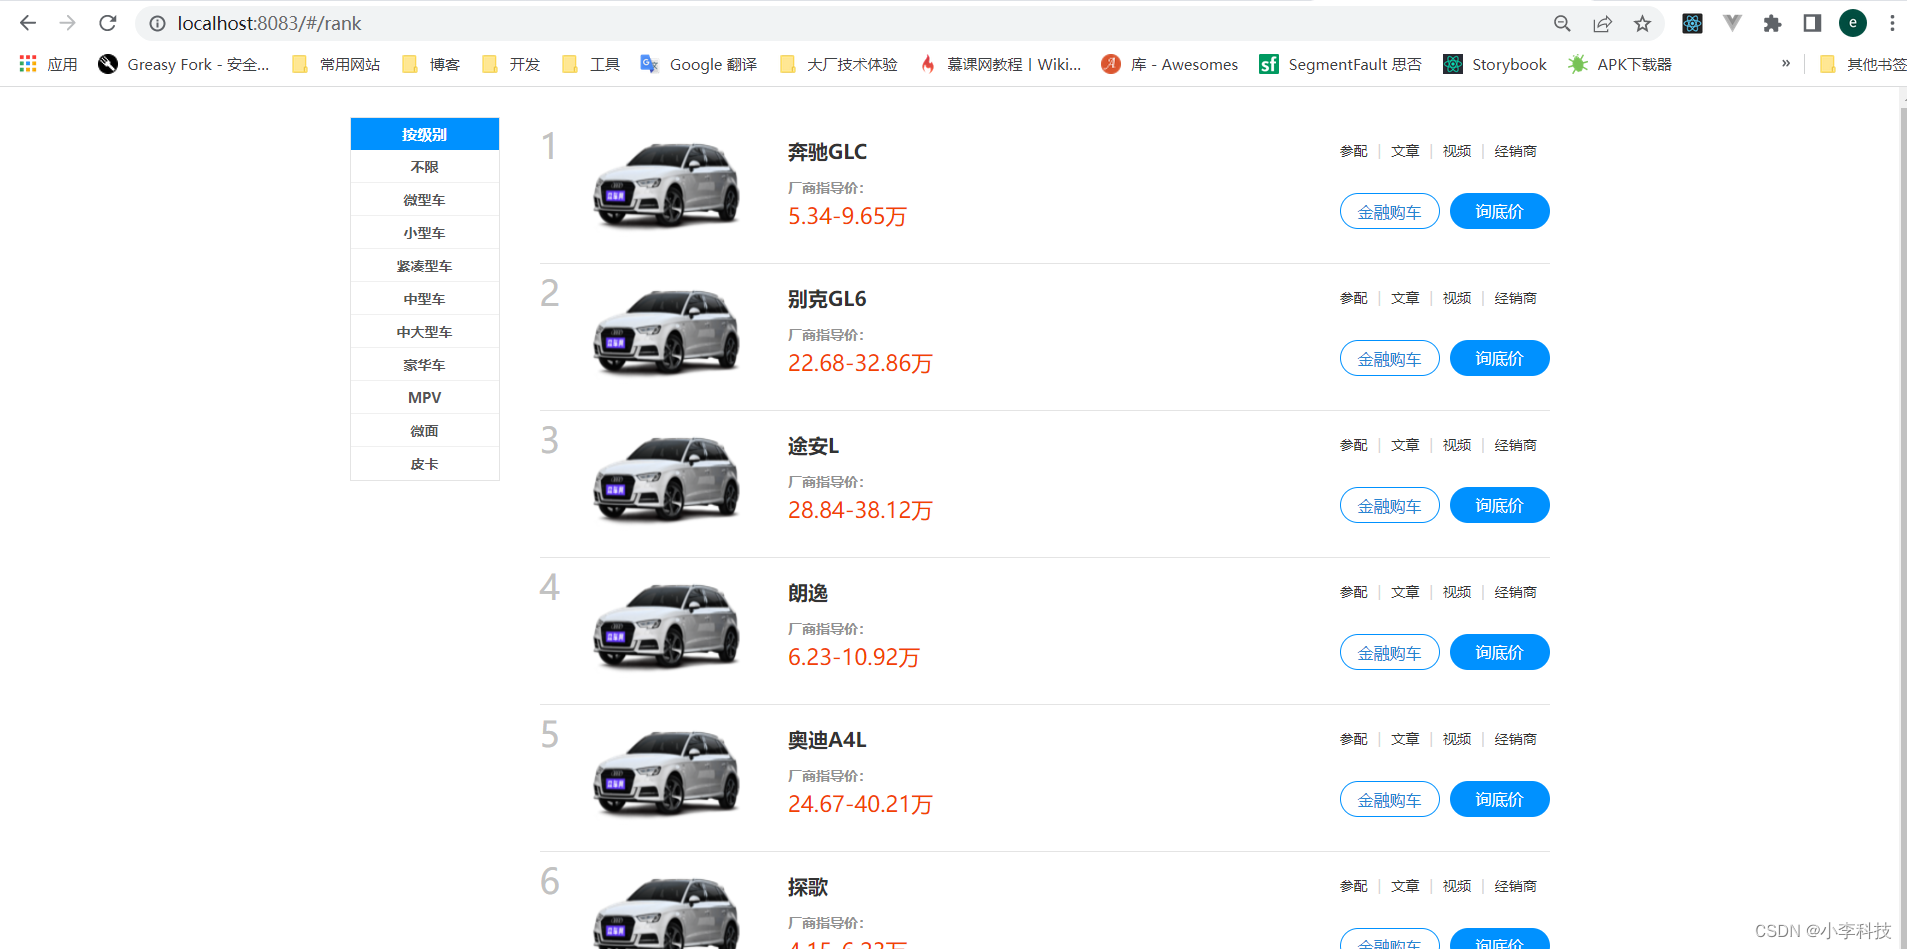Open 经销商 link for 朗逸
Screen dimensions: 1907x949
[x=1516, y=592]
